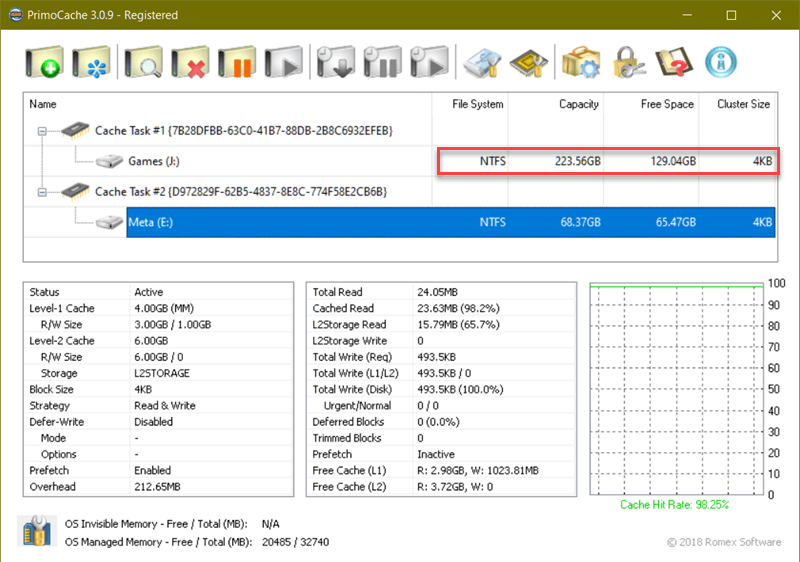800x562 pixels.
Task: Click the R/W Size value 3.00GB / 1.00GB
Action: point(172,325)
